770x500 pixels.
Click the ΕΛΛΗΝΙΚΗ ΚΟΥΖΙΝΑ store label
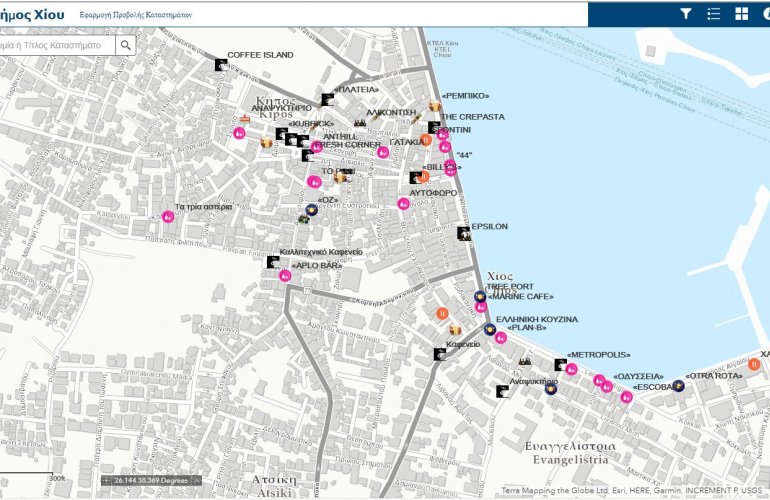pos(537,319)
